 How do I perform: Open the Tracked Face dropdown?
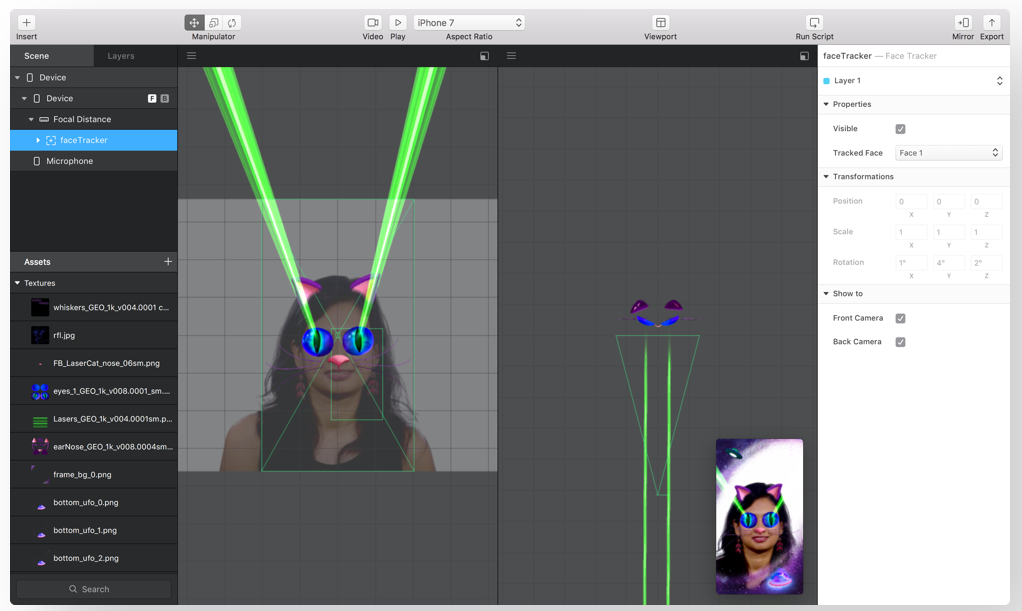(947, 153)
